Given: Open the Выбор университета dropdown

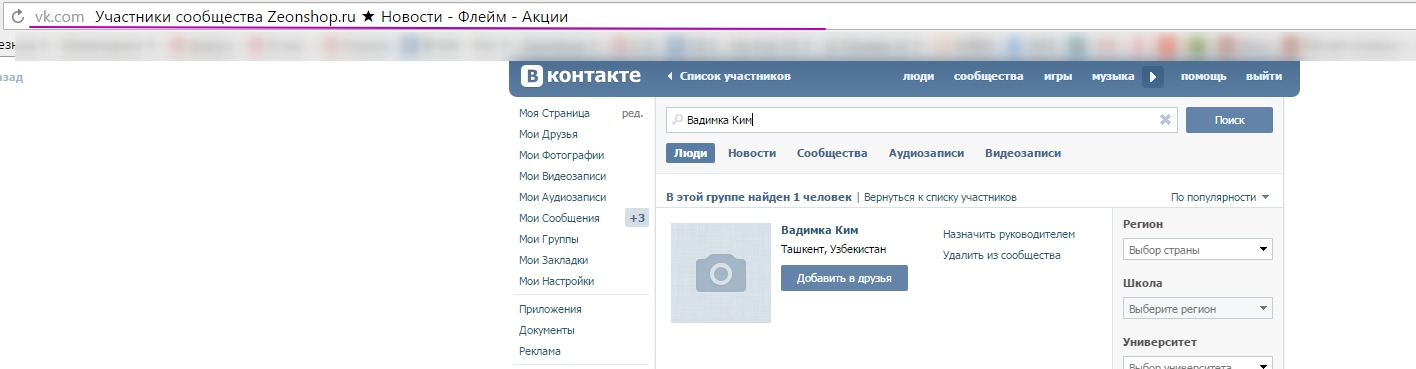Looking at the screenshot, I should pyautogui.click(x=1198, y=364).
